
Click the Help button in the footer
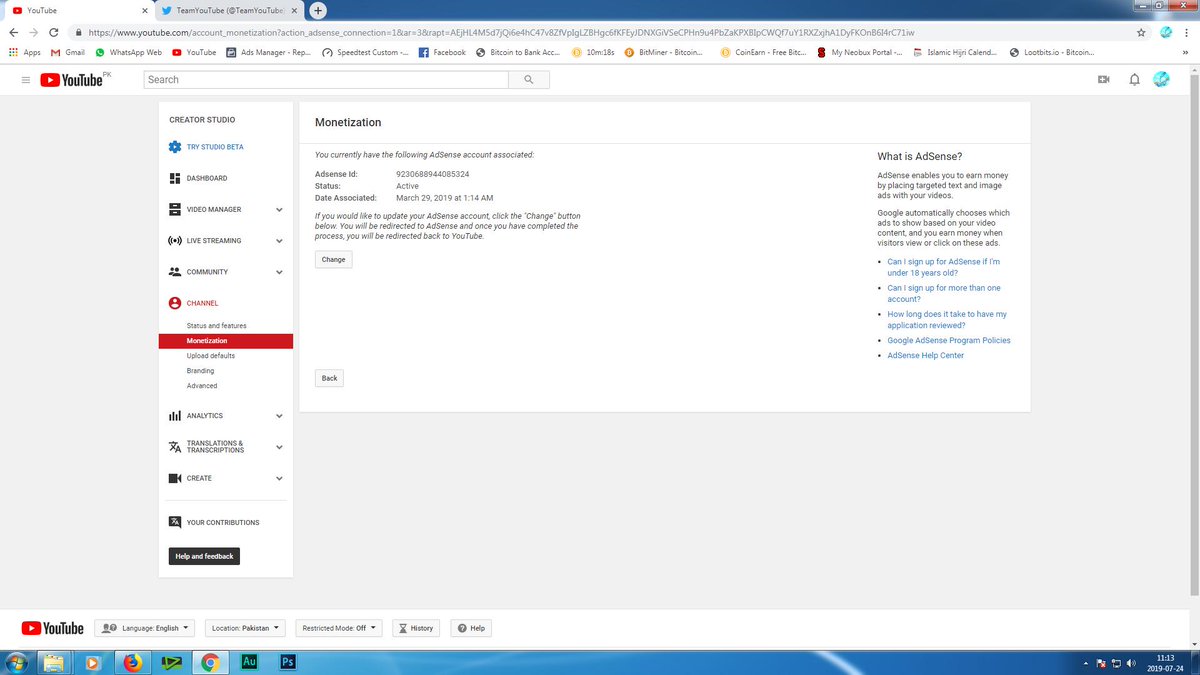(470, 628)
